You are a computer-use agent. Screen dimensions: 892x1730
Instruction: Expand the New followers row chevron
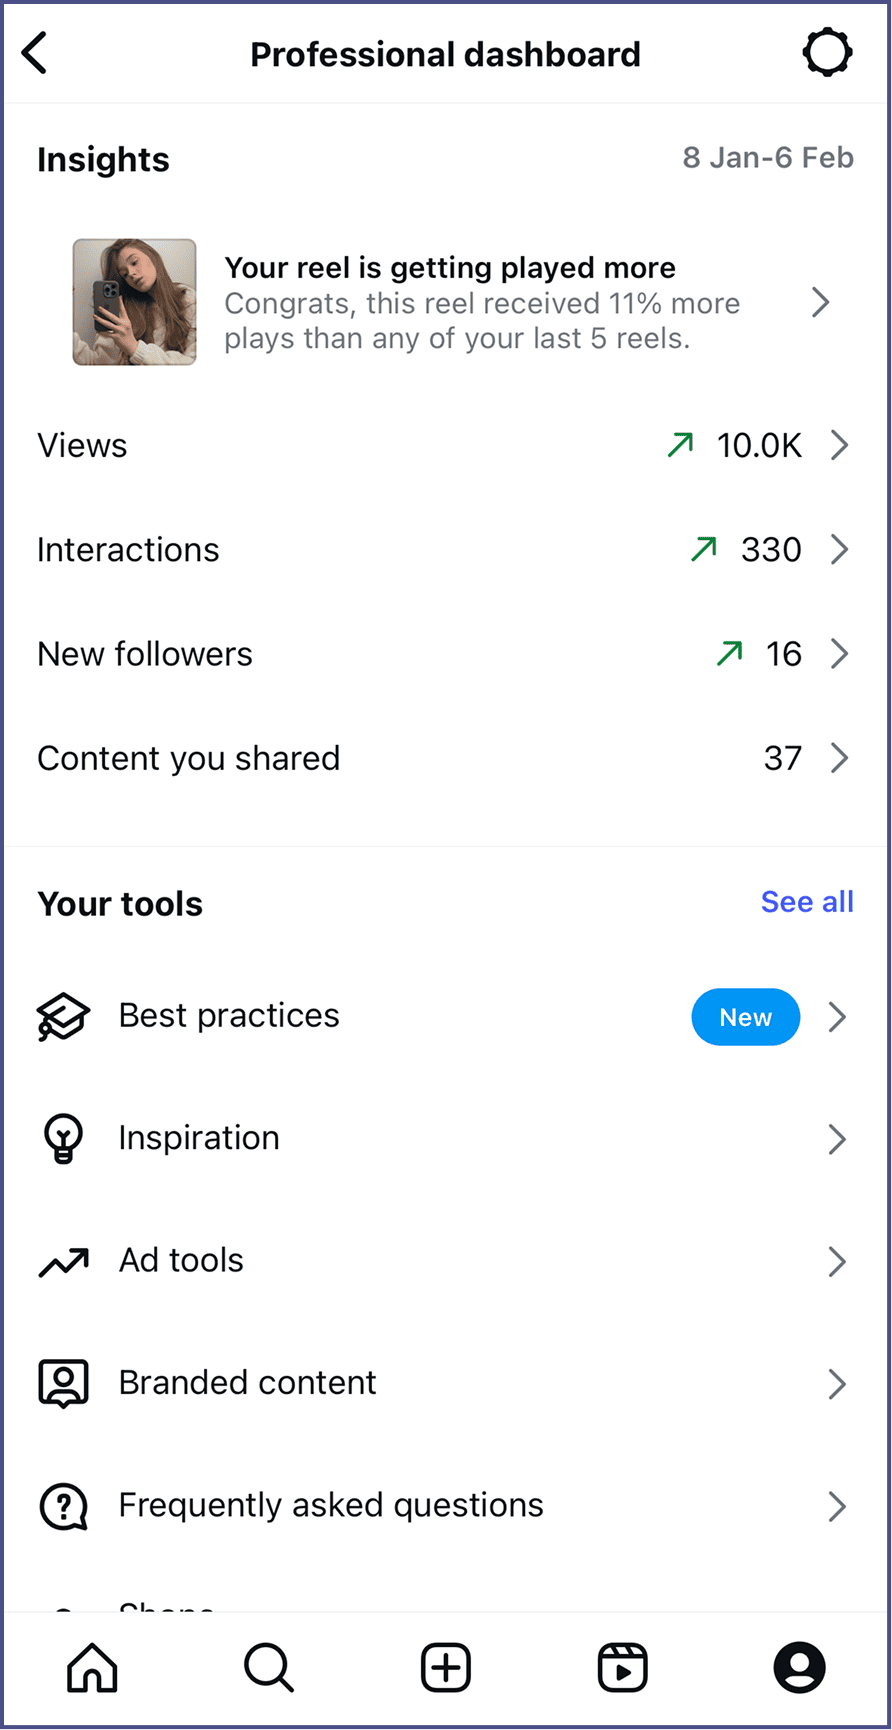[839, 654]
